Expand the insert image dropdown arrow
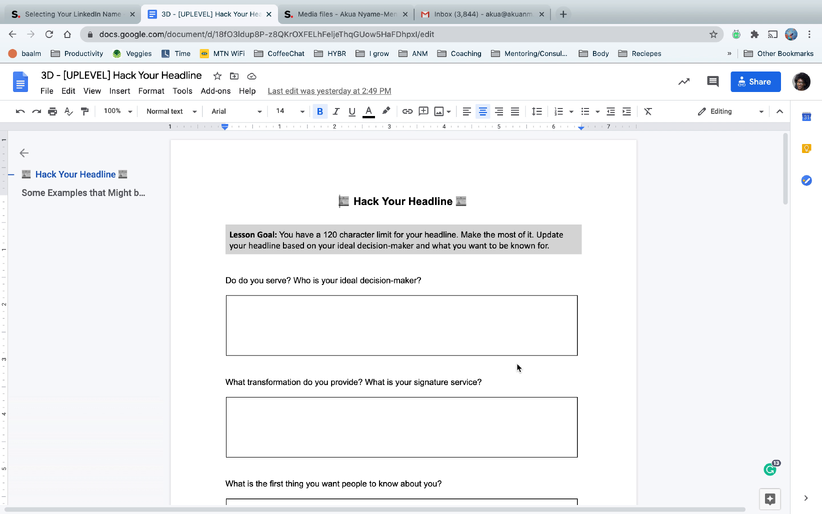This screenshot has height=514, width=822. (x=449, y=112)
